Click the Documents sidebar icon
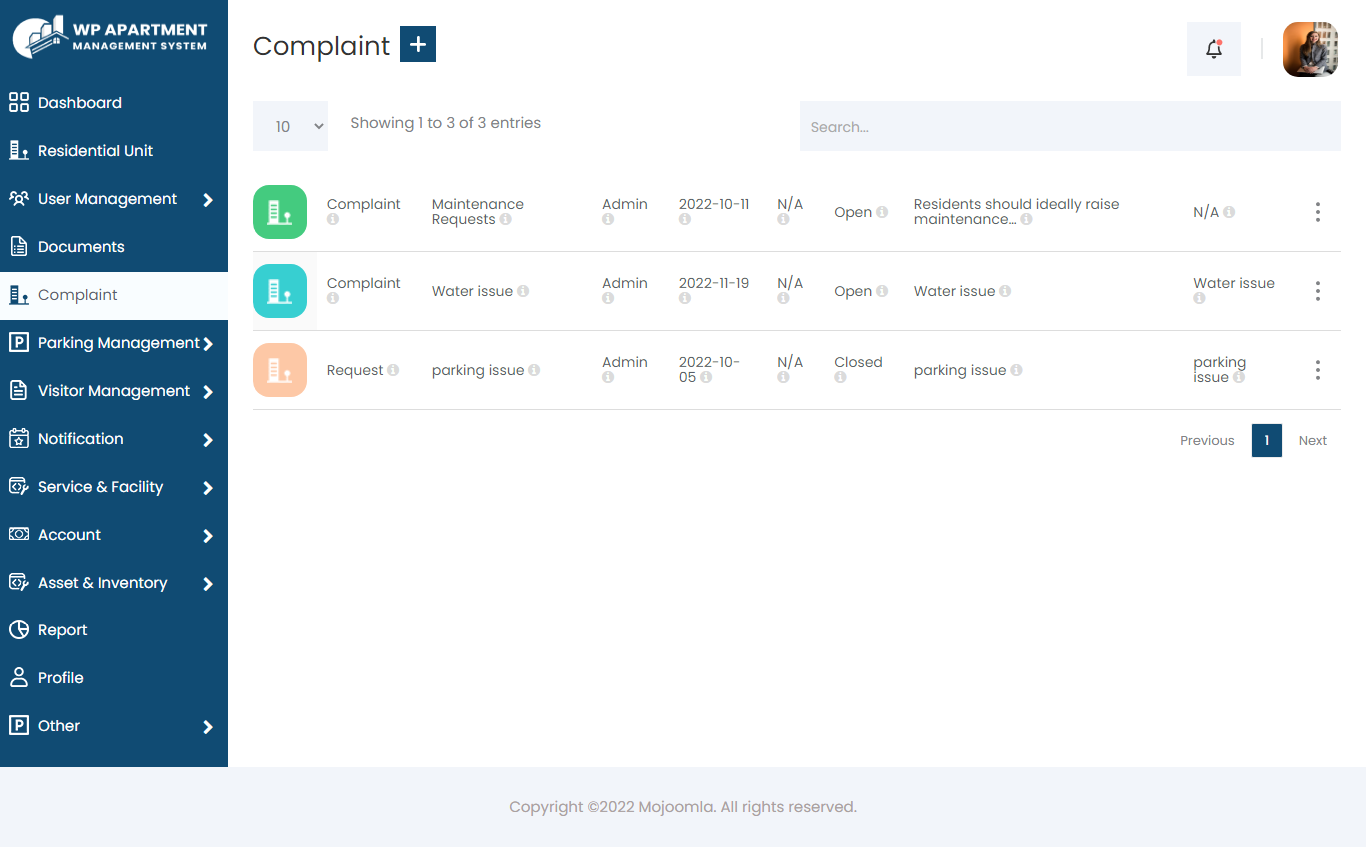1366x848 pixels. (x=19, y=246)
